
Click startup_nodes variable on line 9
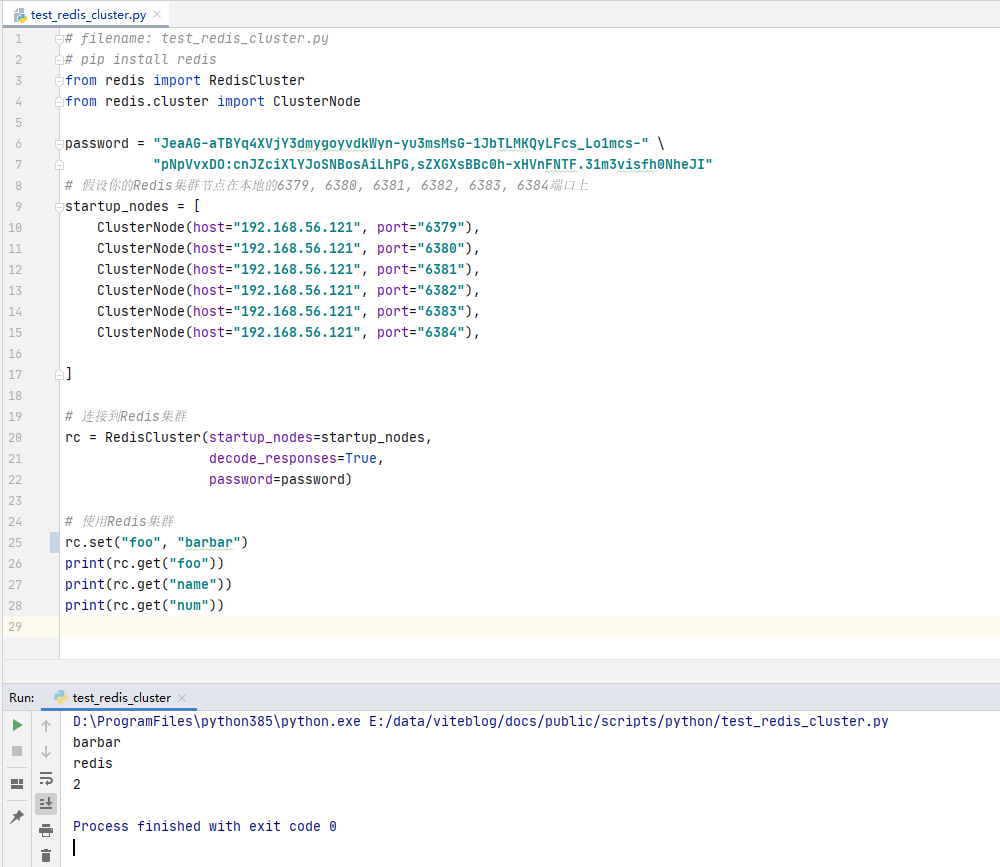click(117, 207)
